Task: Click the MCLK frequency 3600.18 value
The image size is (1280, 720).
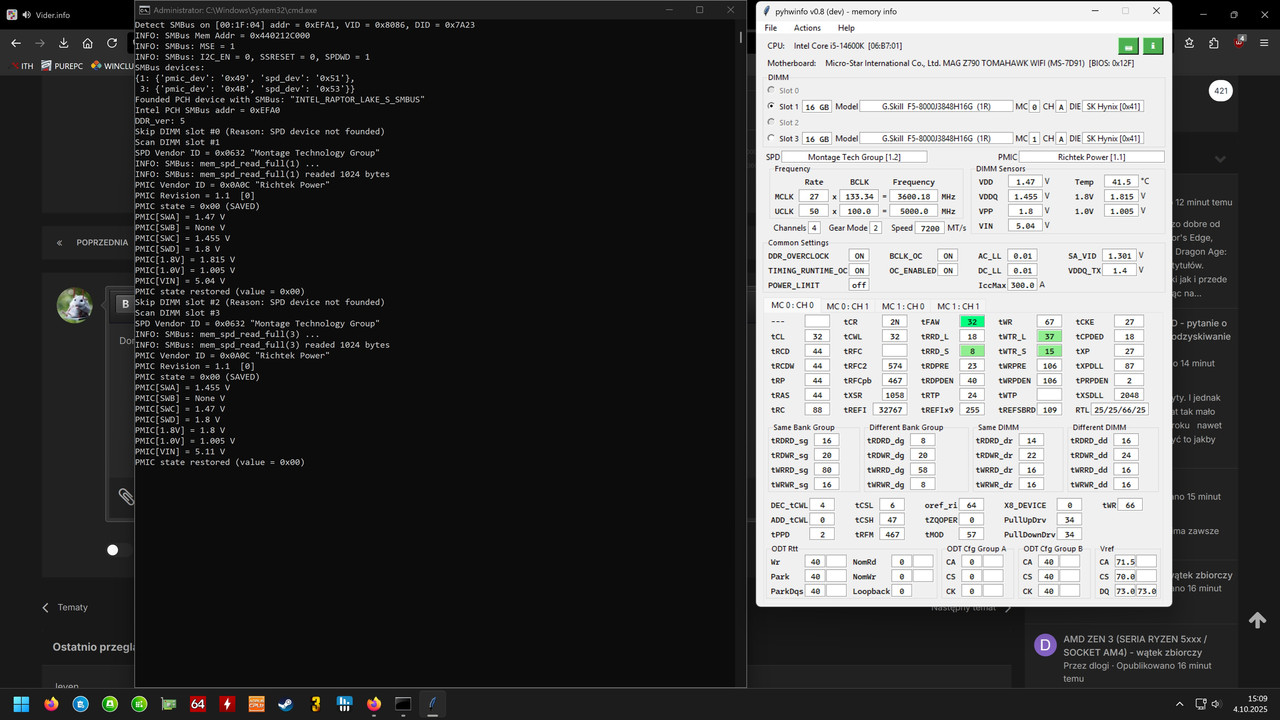Action: [914, 197]
